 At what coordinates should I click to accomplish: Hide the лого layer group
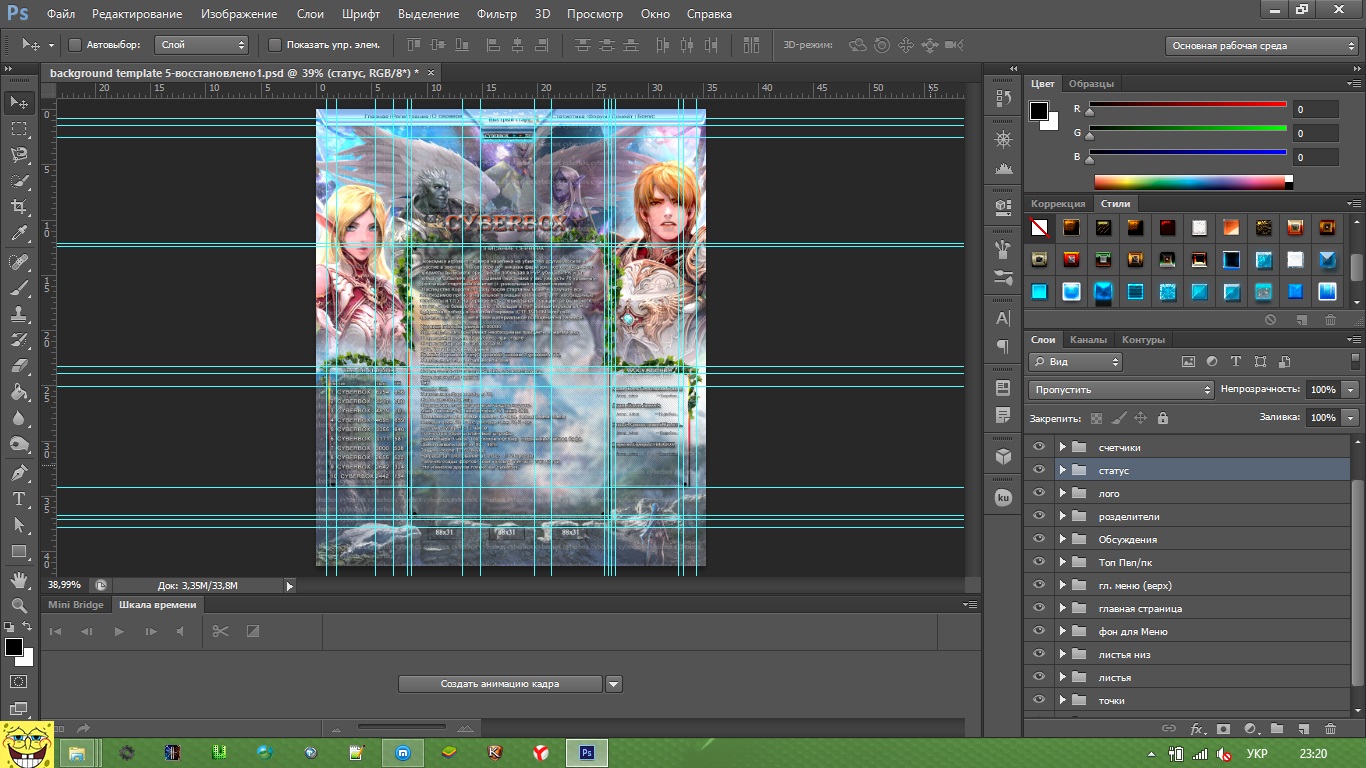point(1038,493)
